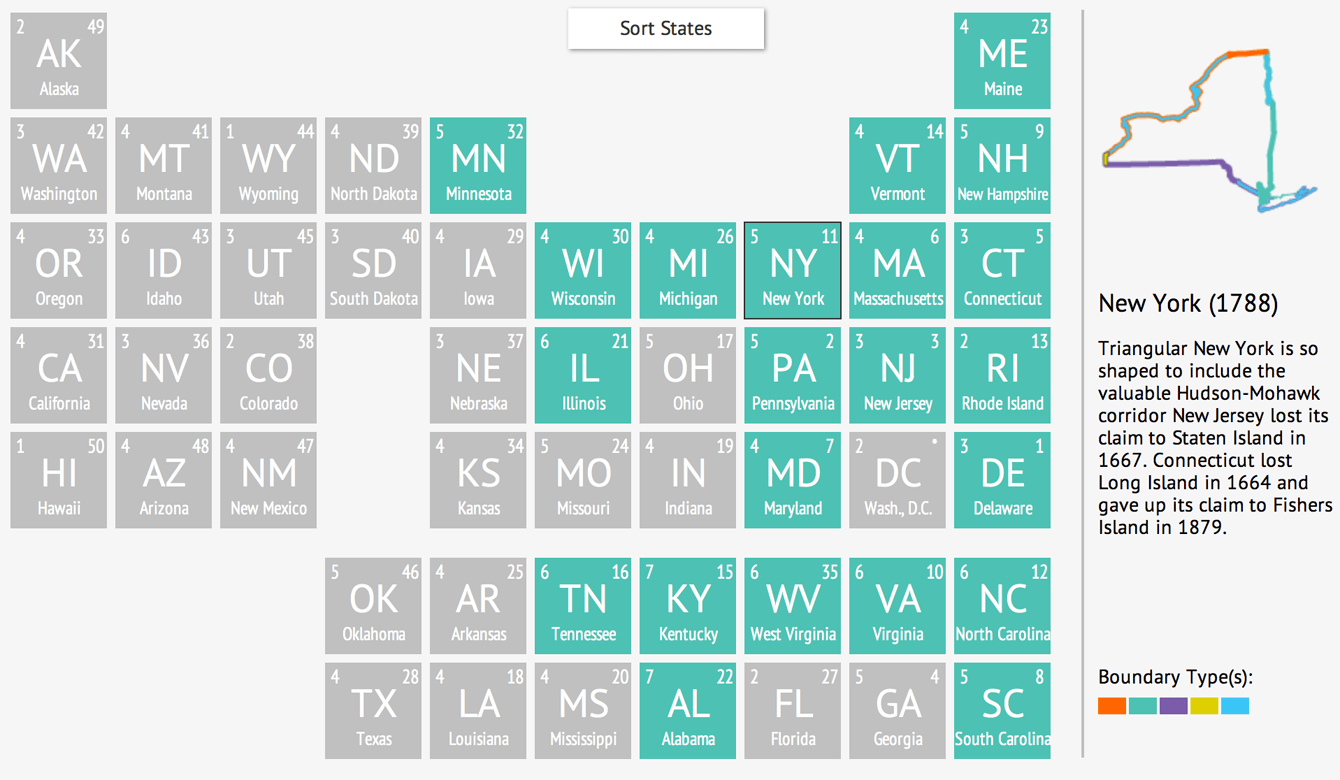1340x780 pixels.
Task: Click the Missouri MO tile
Action: tap(583, 480)
